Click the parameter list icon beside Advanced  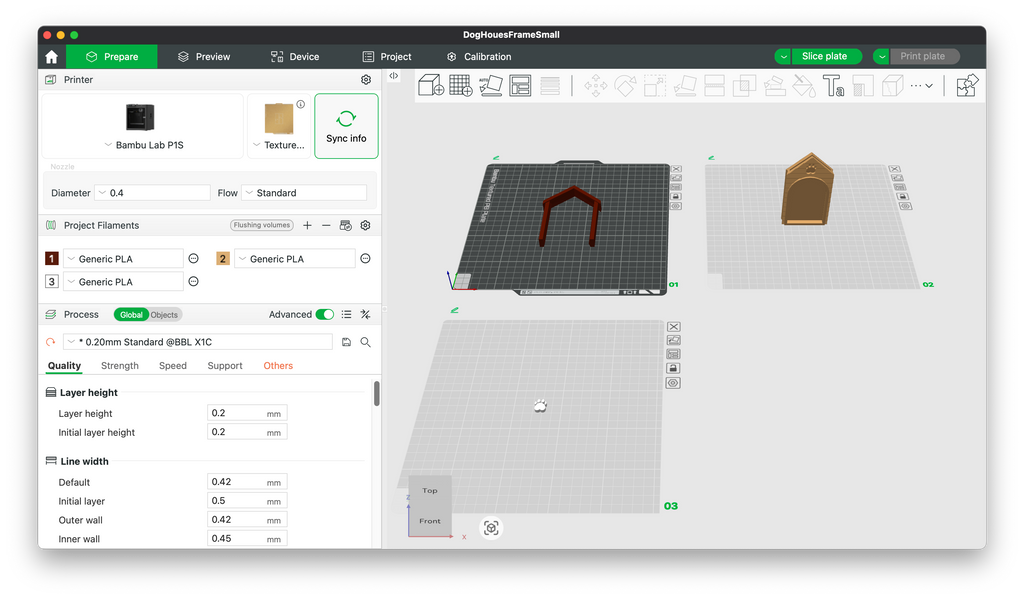click(347, 314)
